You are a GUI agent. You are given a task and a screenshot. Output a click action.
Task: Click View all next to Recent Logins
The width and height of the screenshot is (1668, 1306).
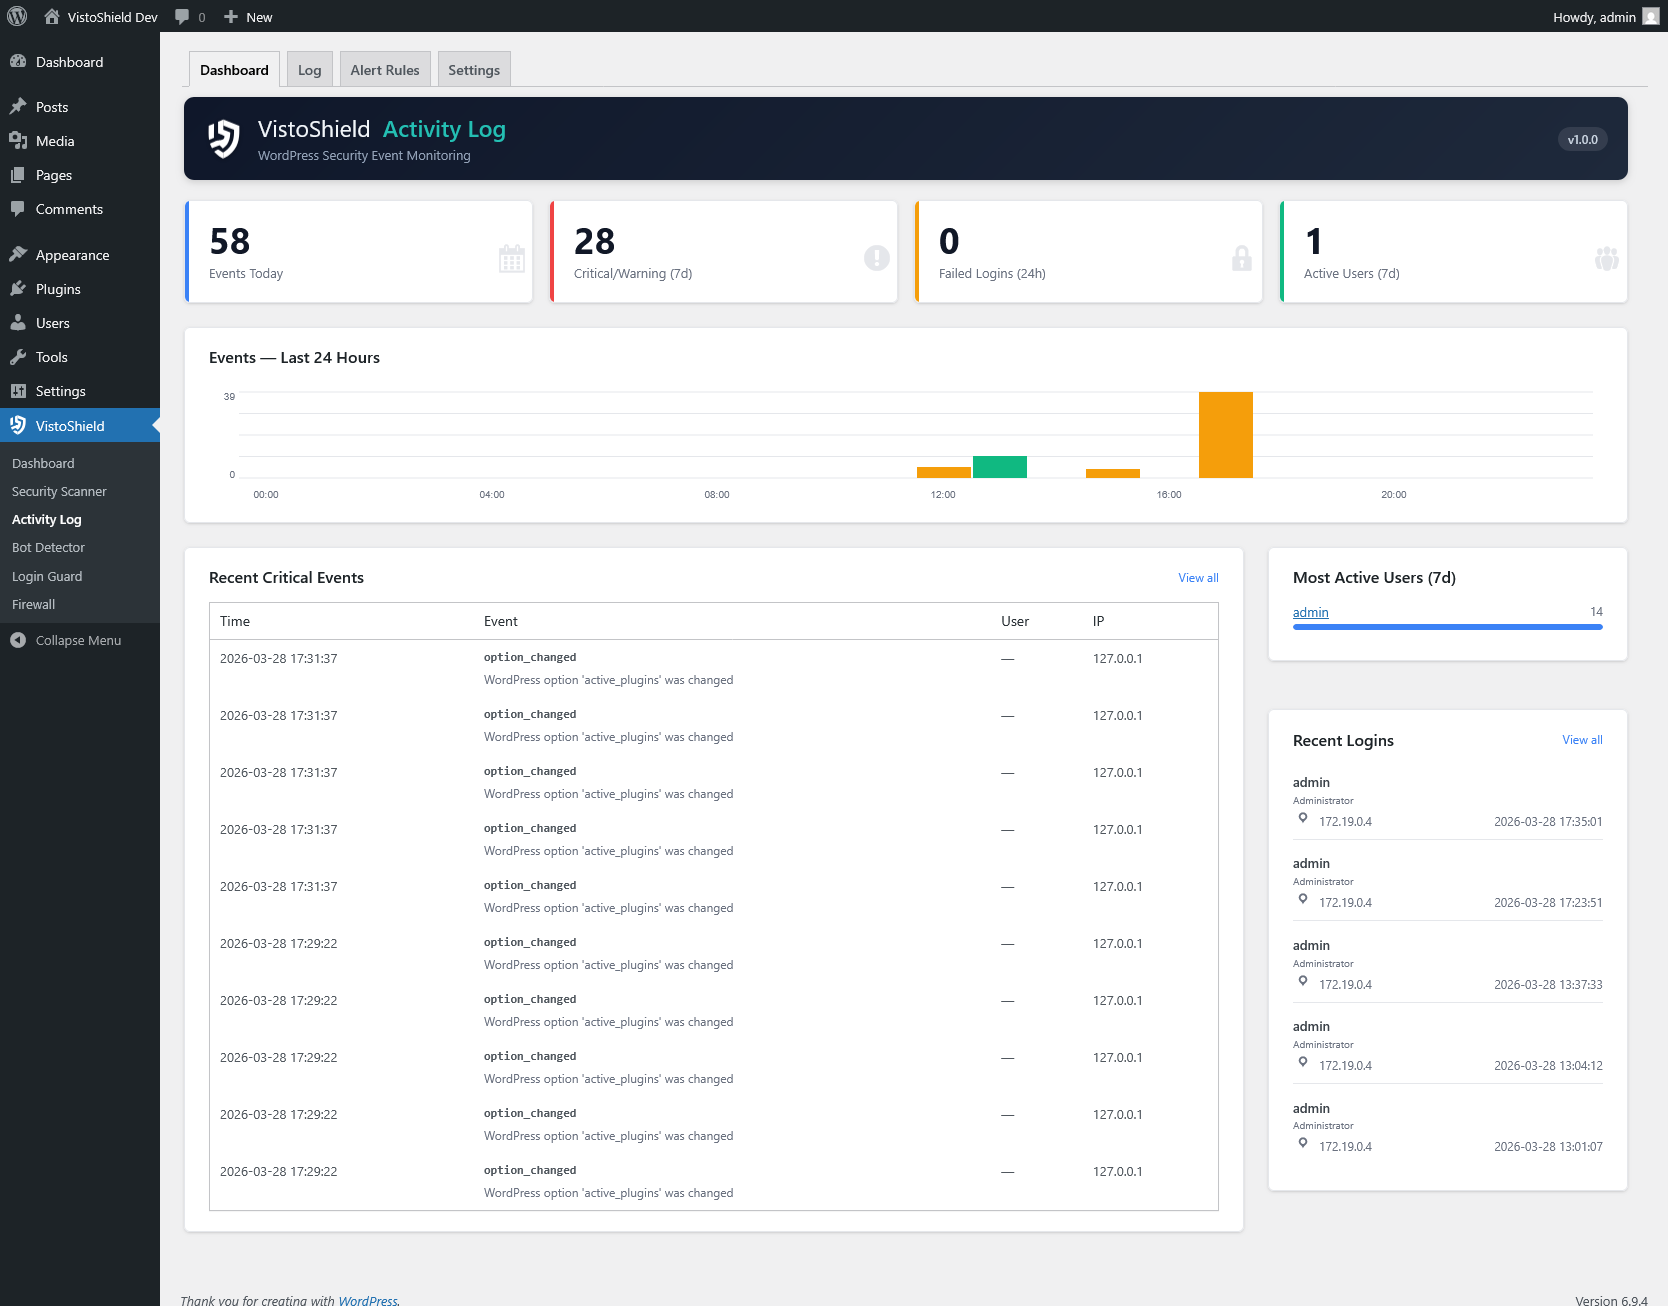click(1581, 740)
